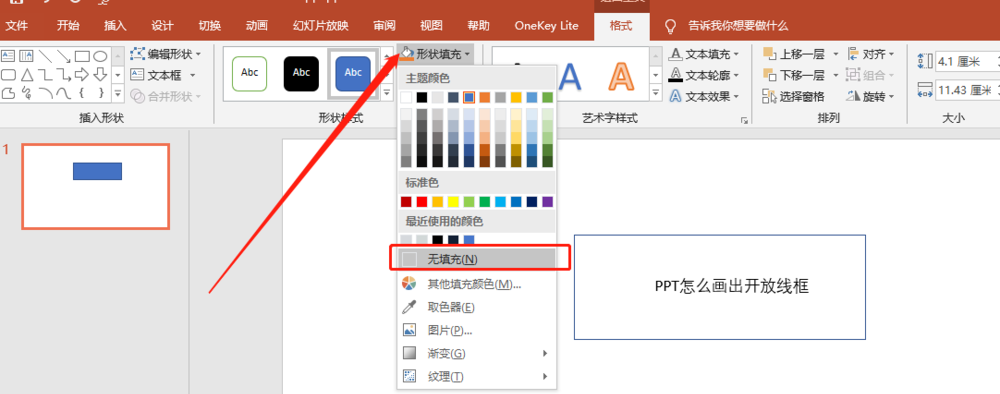
Task: Click the eyedropper (取色器) option
Action: (476, 307)
